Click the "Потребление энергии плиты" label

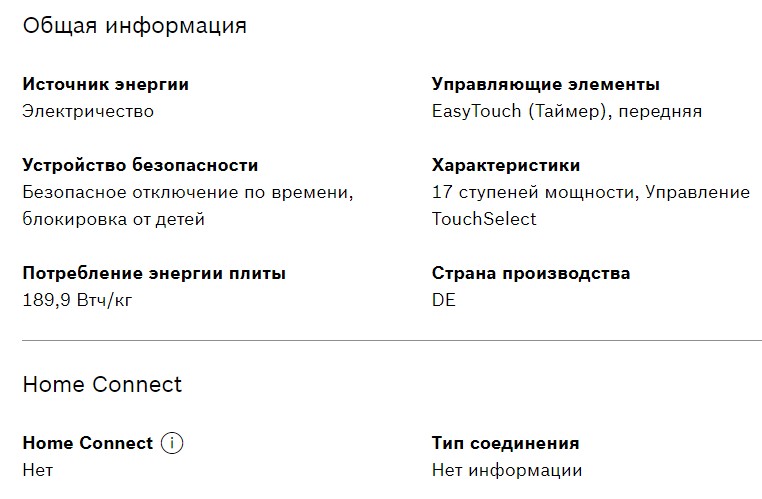[x=154, y=273]
